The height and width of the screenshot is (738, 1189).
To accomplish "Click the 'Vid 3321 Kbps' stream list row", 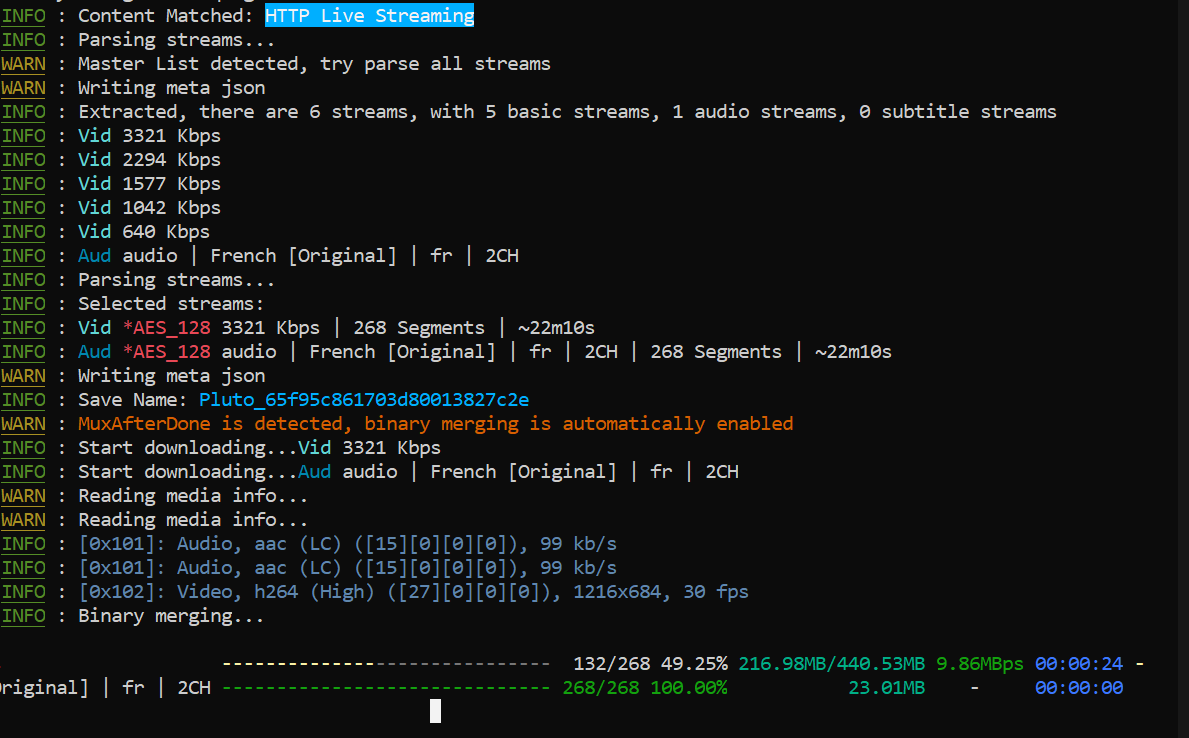I will [149, 136].
